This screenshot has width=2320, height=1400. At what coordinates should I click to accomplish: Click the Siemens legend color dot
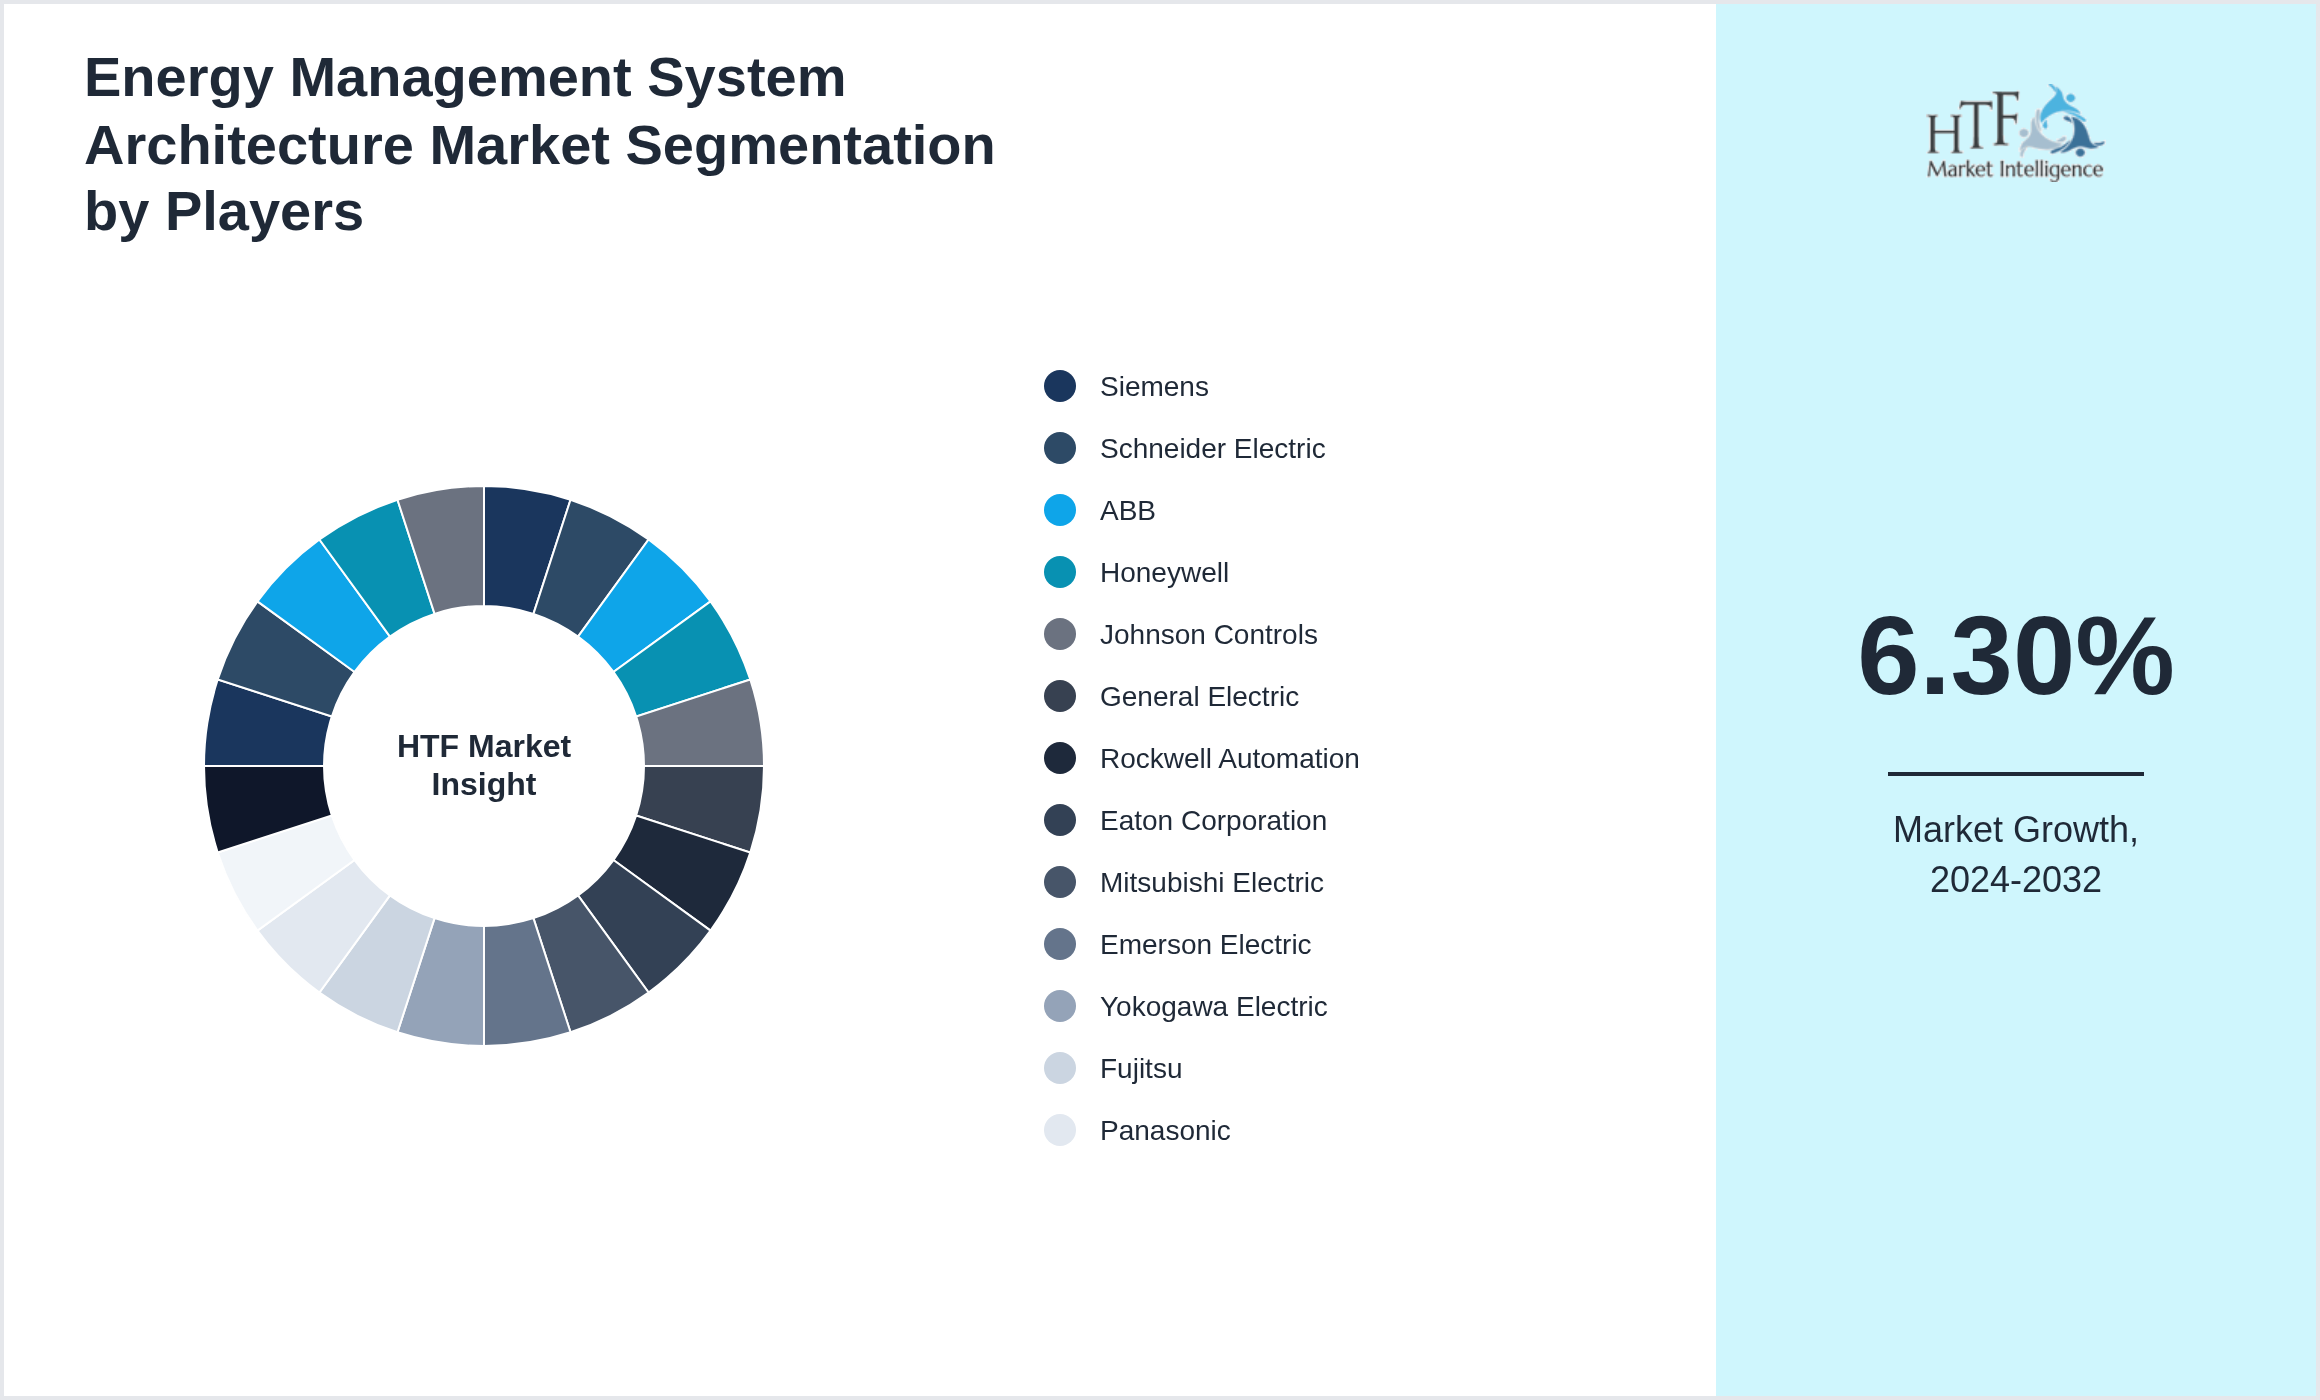[x=1060, y=386]
